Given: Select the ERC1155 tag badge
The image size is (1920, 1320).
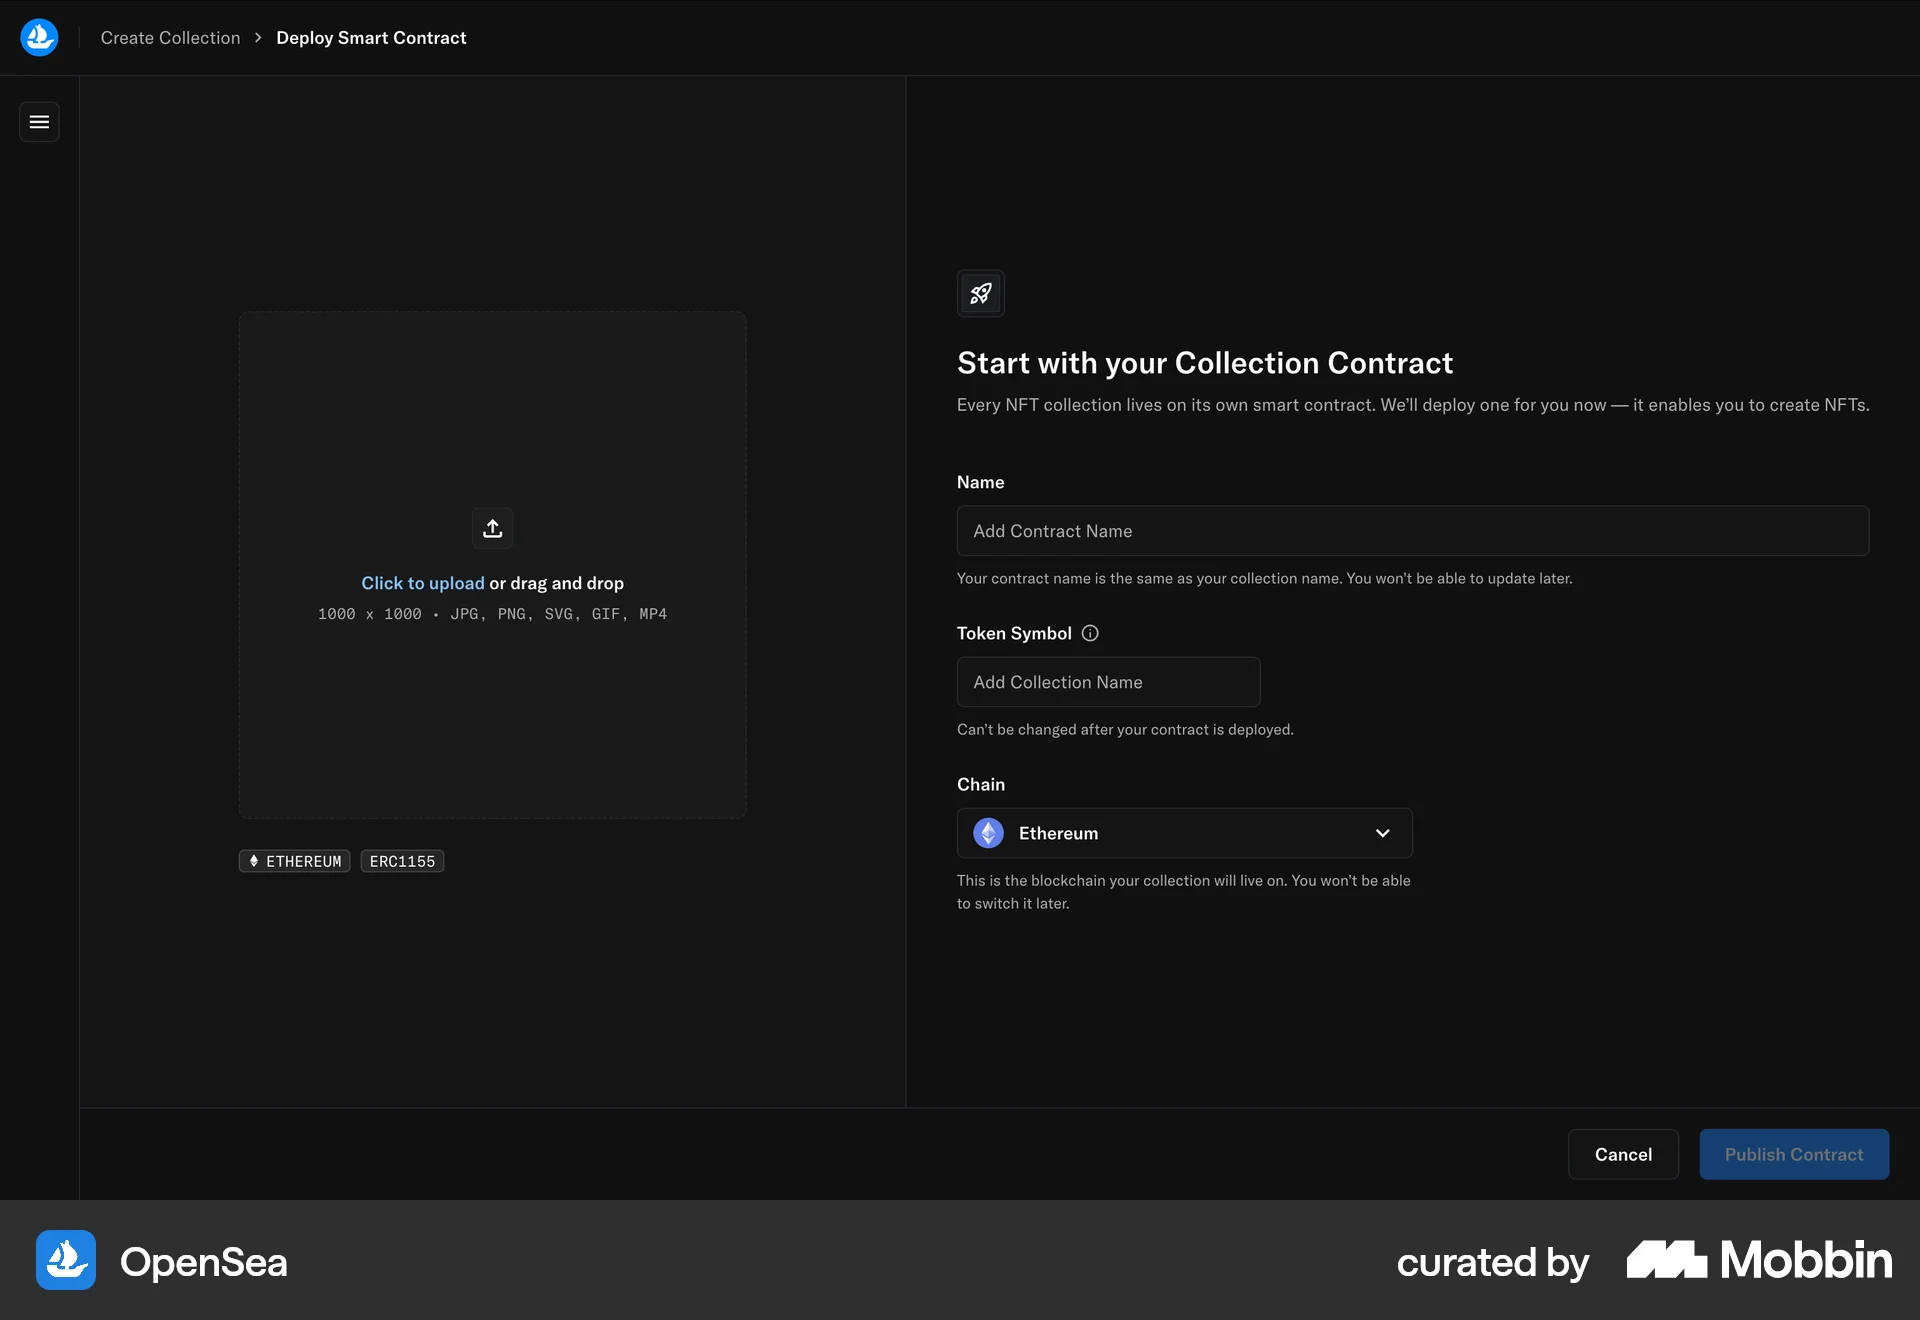Looking at the screenshot, I should pos(401,860).
